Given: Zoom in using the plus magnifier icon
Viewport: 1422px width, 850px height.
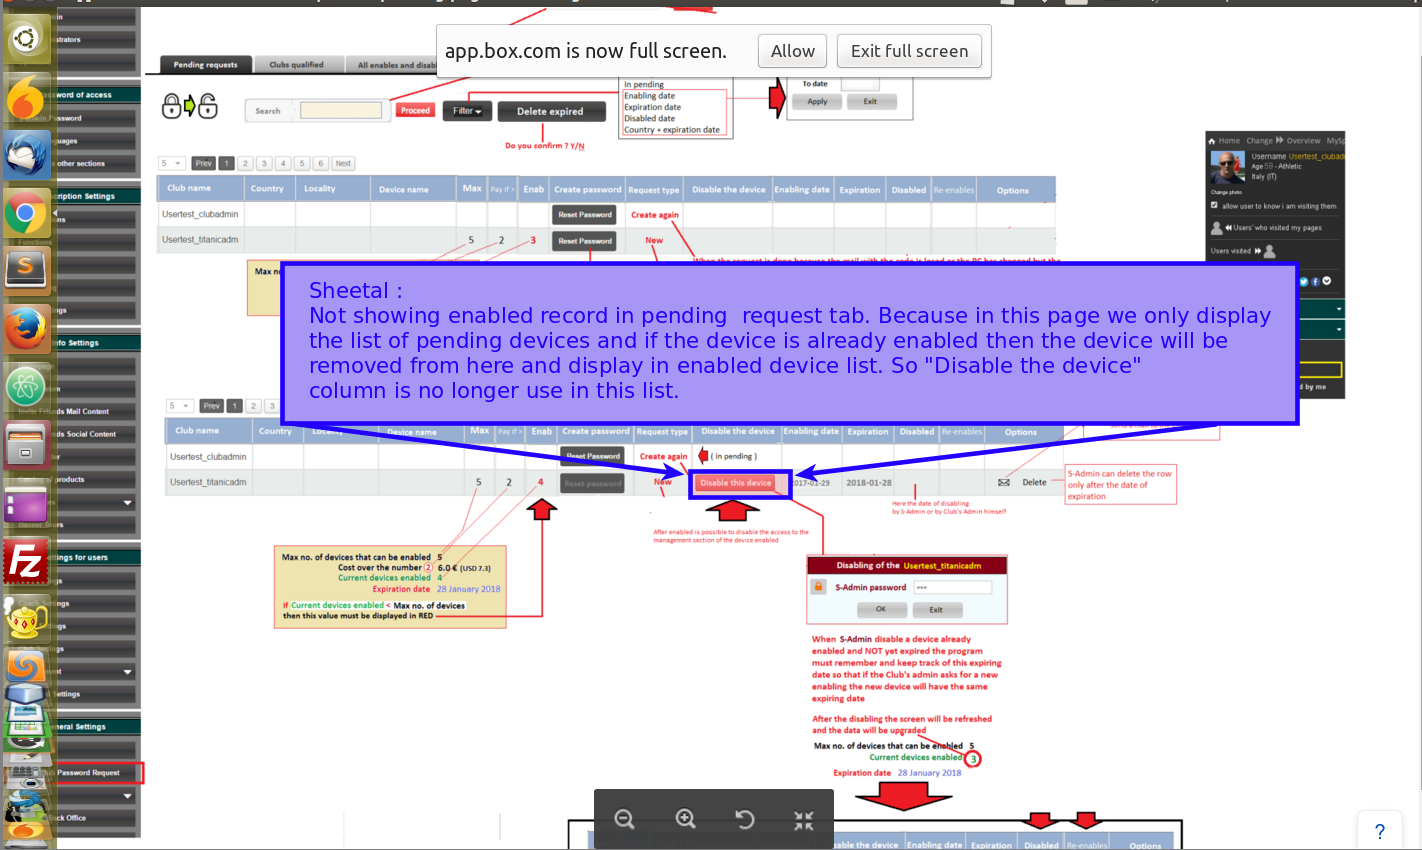Looking at the screenshot, I should pos(685,820).
